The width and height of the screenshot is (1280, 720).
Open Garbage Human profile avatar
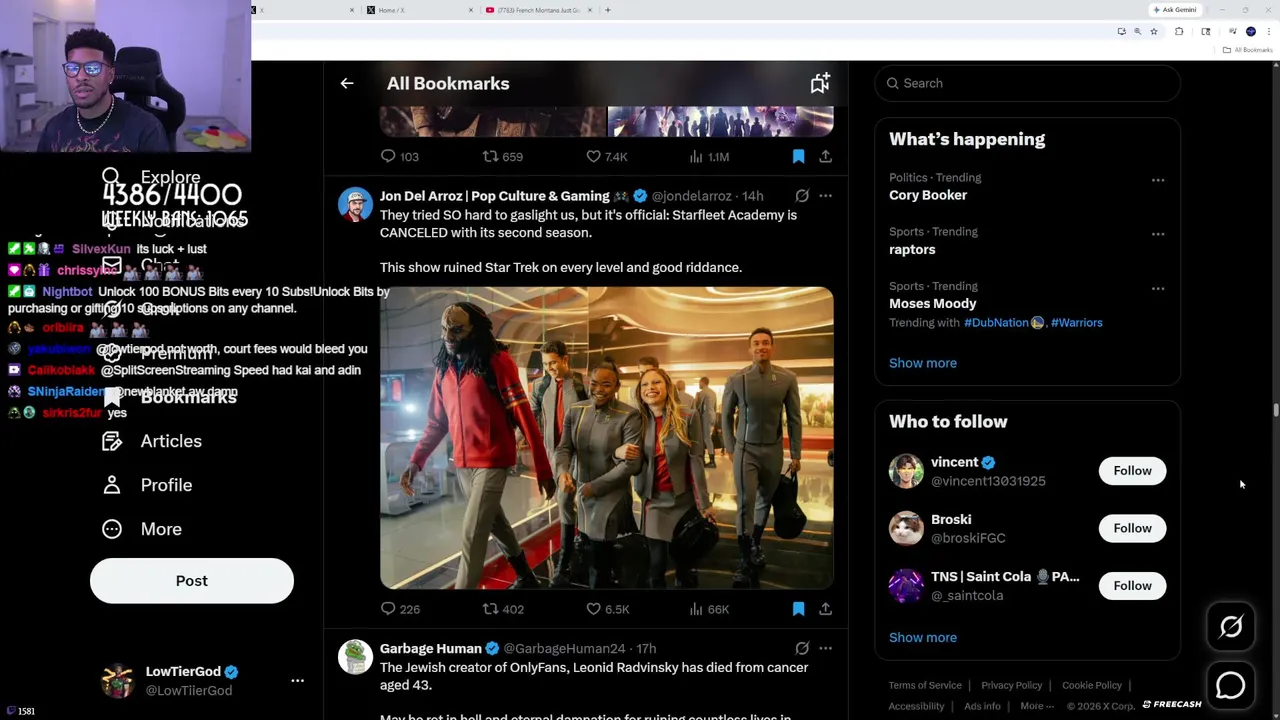tap(355, 657)
